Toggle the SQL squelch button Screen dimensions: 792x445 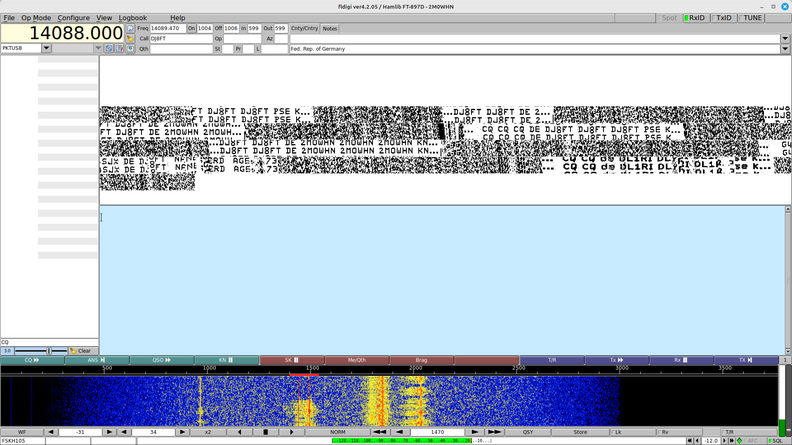[x=776, y=440]
